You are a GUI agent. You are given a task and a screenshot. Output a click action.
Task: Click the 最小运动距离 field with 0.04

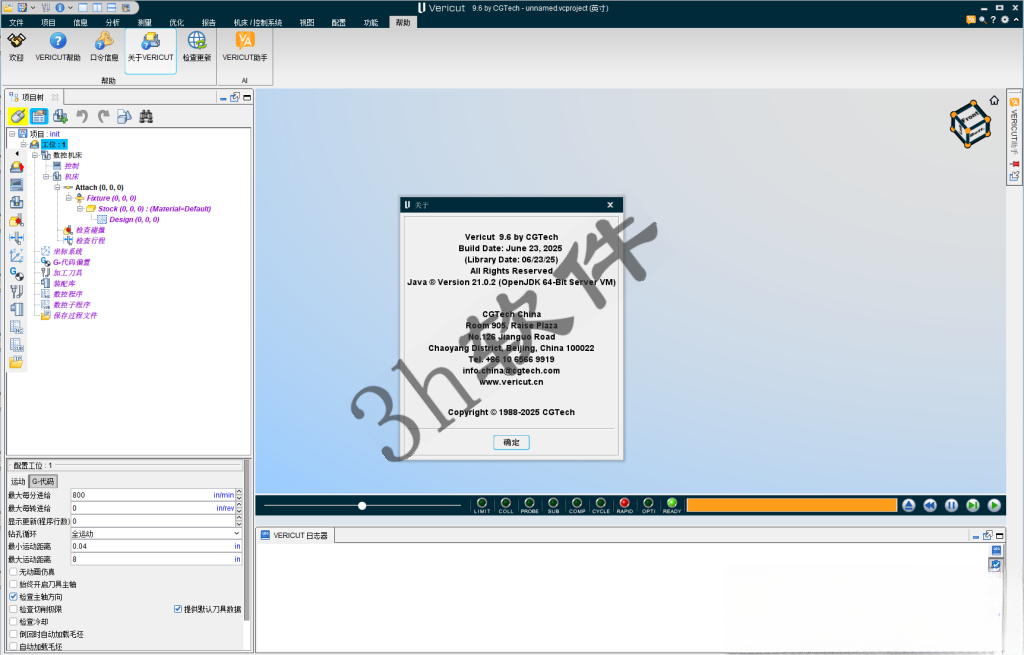tap(156, 546)
